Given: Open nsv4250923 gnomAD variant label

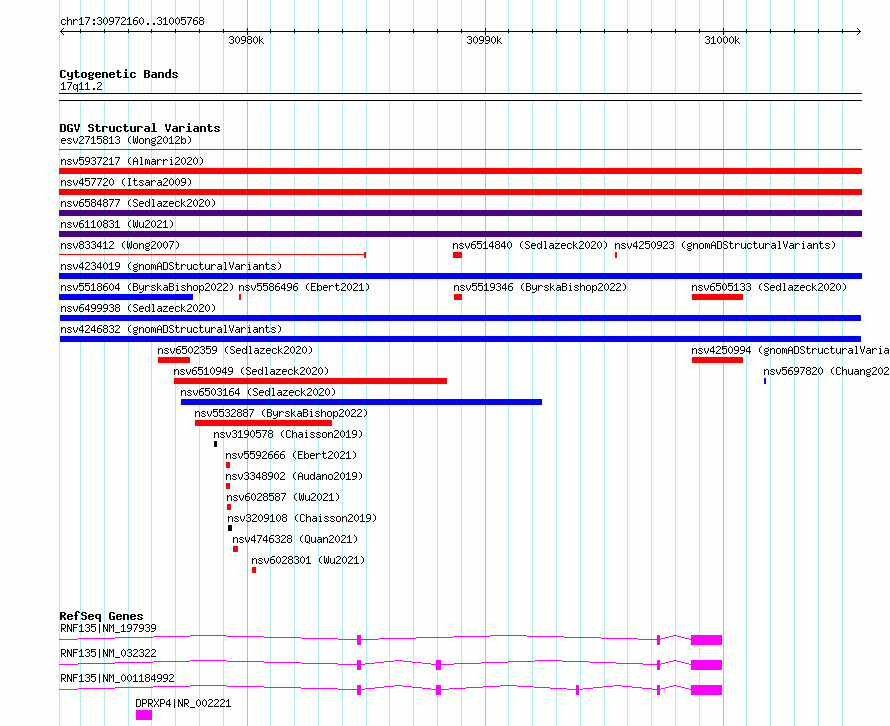Looking at the screenshot, I should [725, 245].
